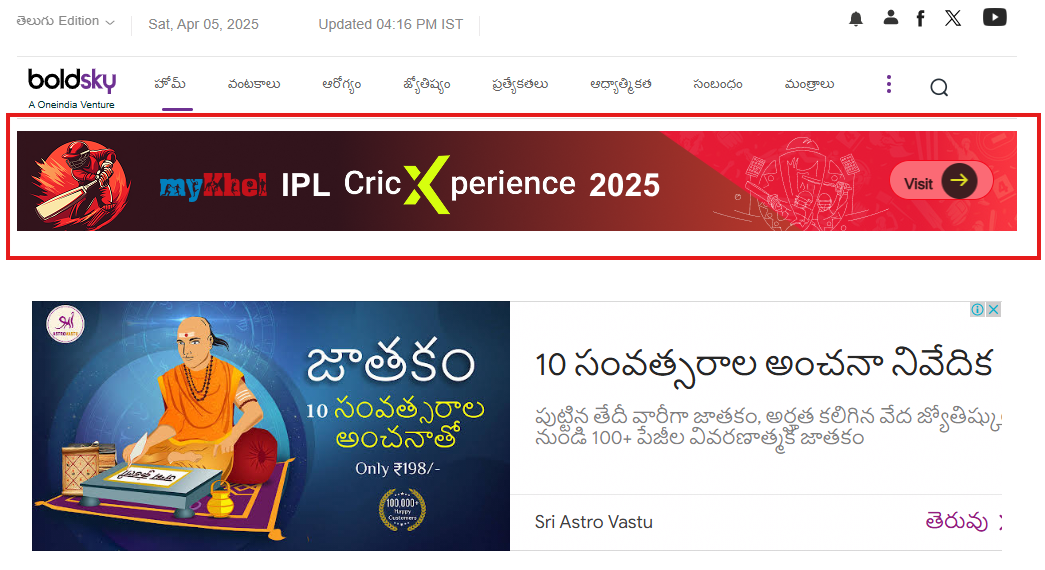This screenshot has height=570, width=1045.
Task: Close the Sri Astro Vastu ad
Action: [993, 309]
